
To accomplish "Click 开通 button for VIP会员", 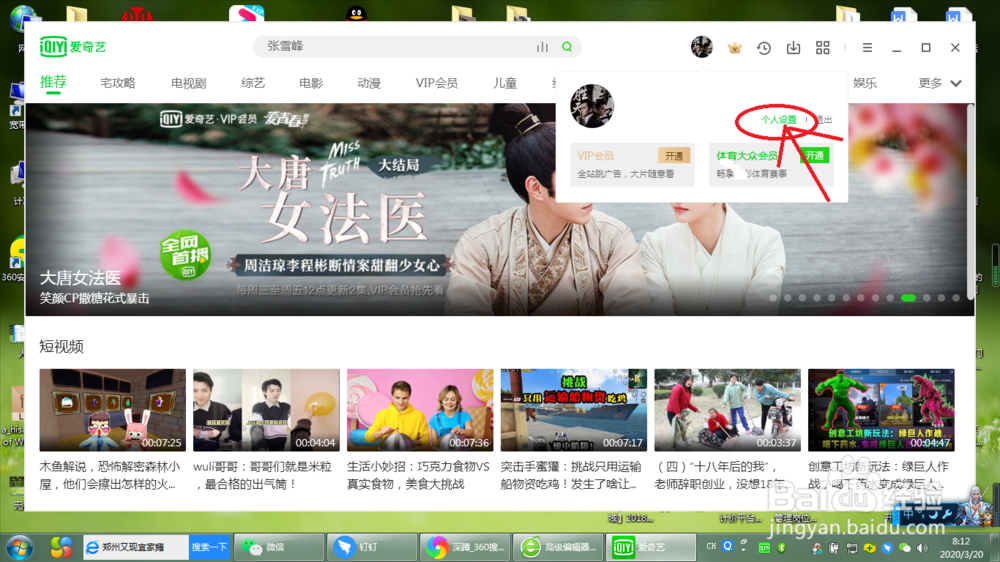I will tap(674, 156).
